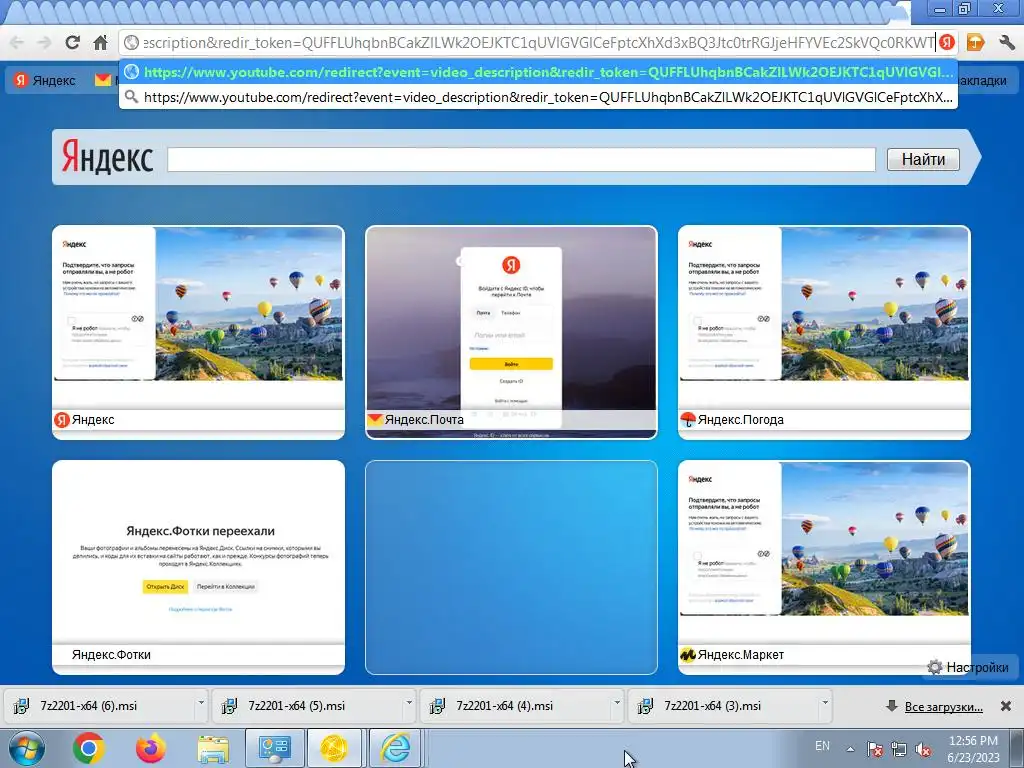Click the Яндекс.Почта tile label

[424, 420]
